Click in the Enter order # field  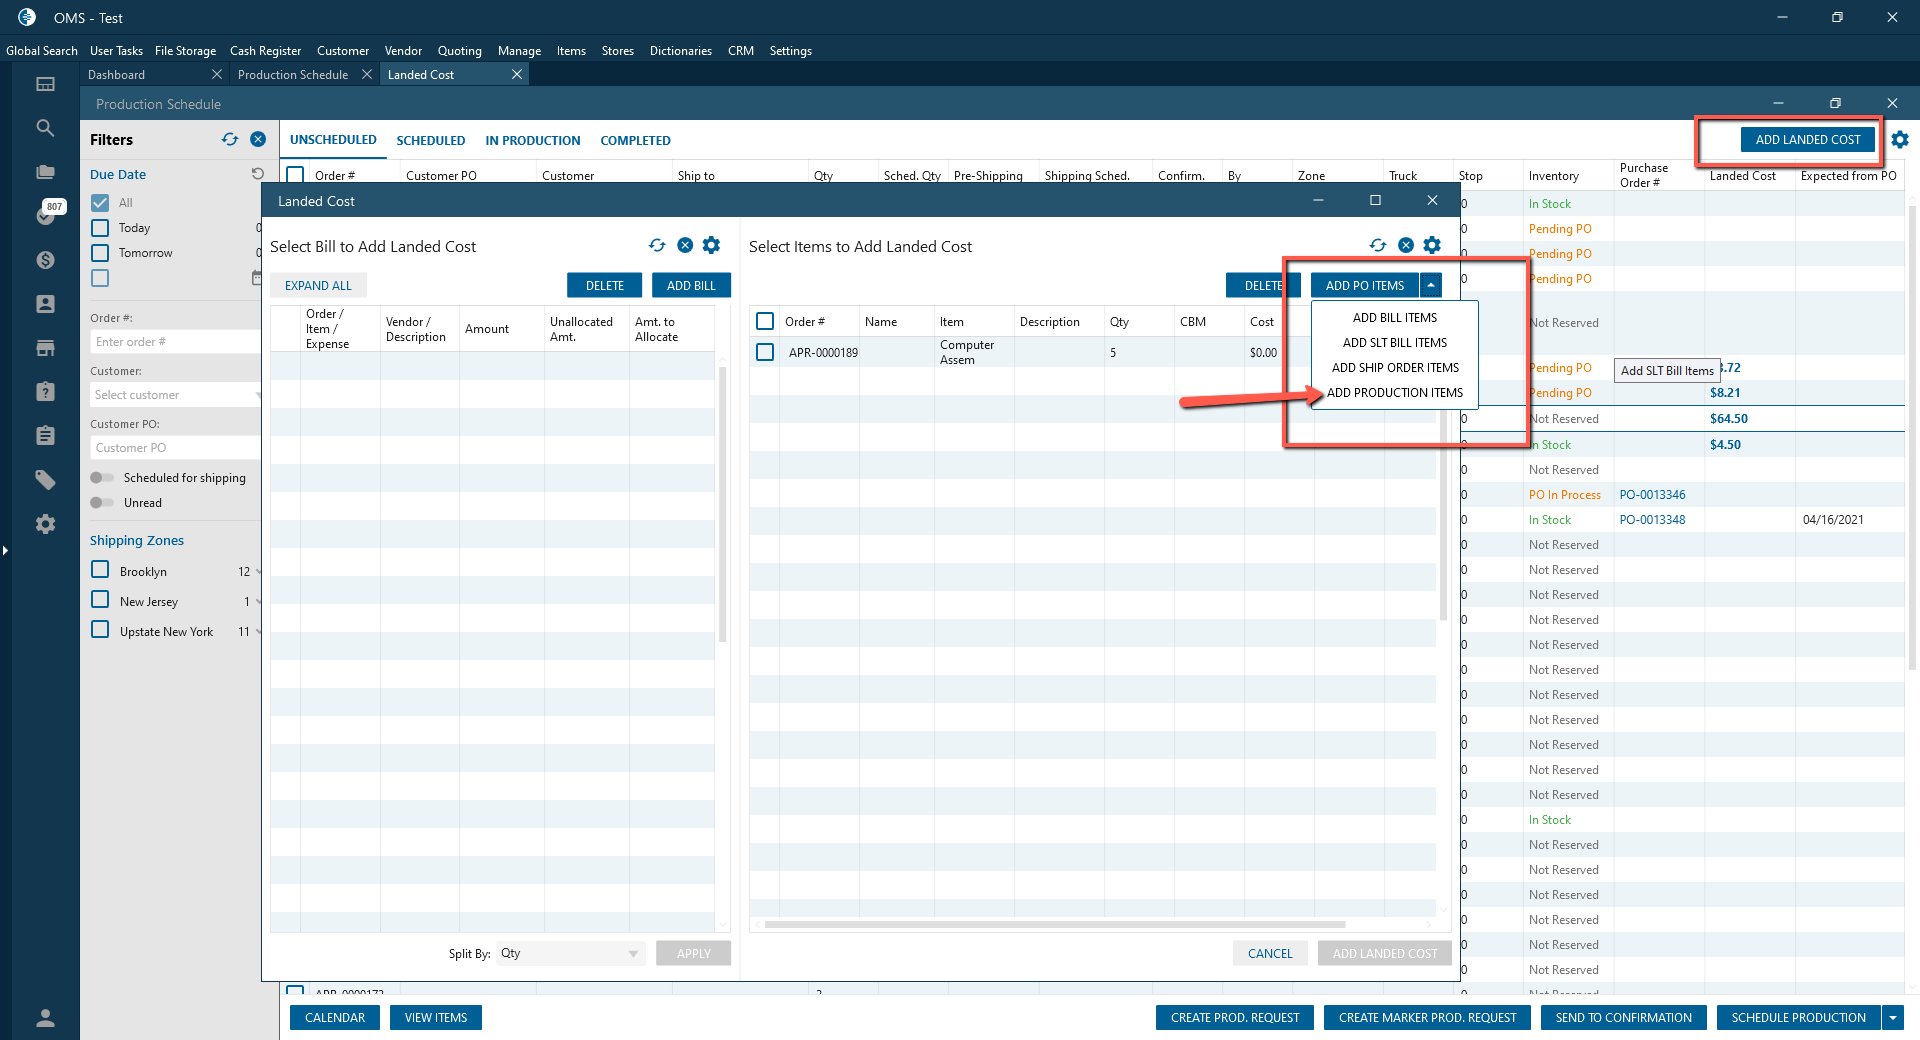(173, 342)
